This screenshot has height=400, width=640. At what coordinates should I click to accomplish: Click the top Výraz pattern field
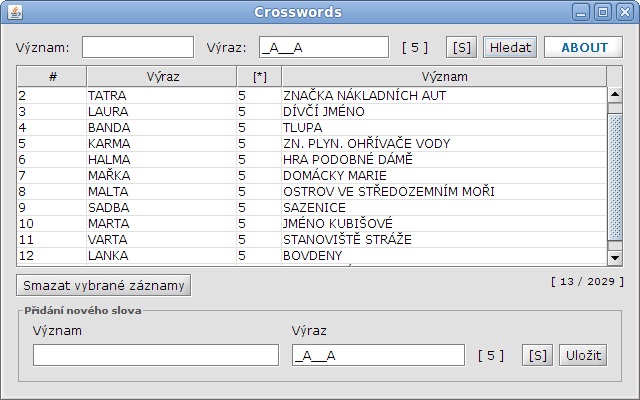tap(323, 47)
